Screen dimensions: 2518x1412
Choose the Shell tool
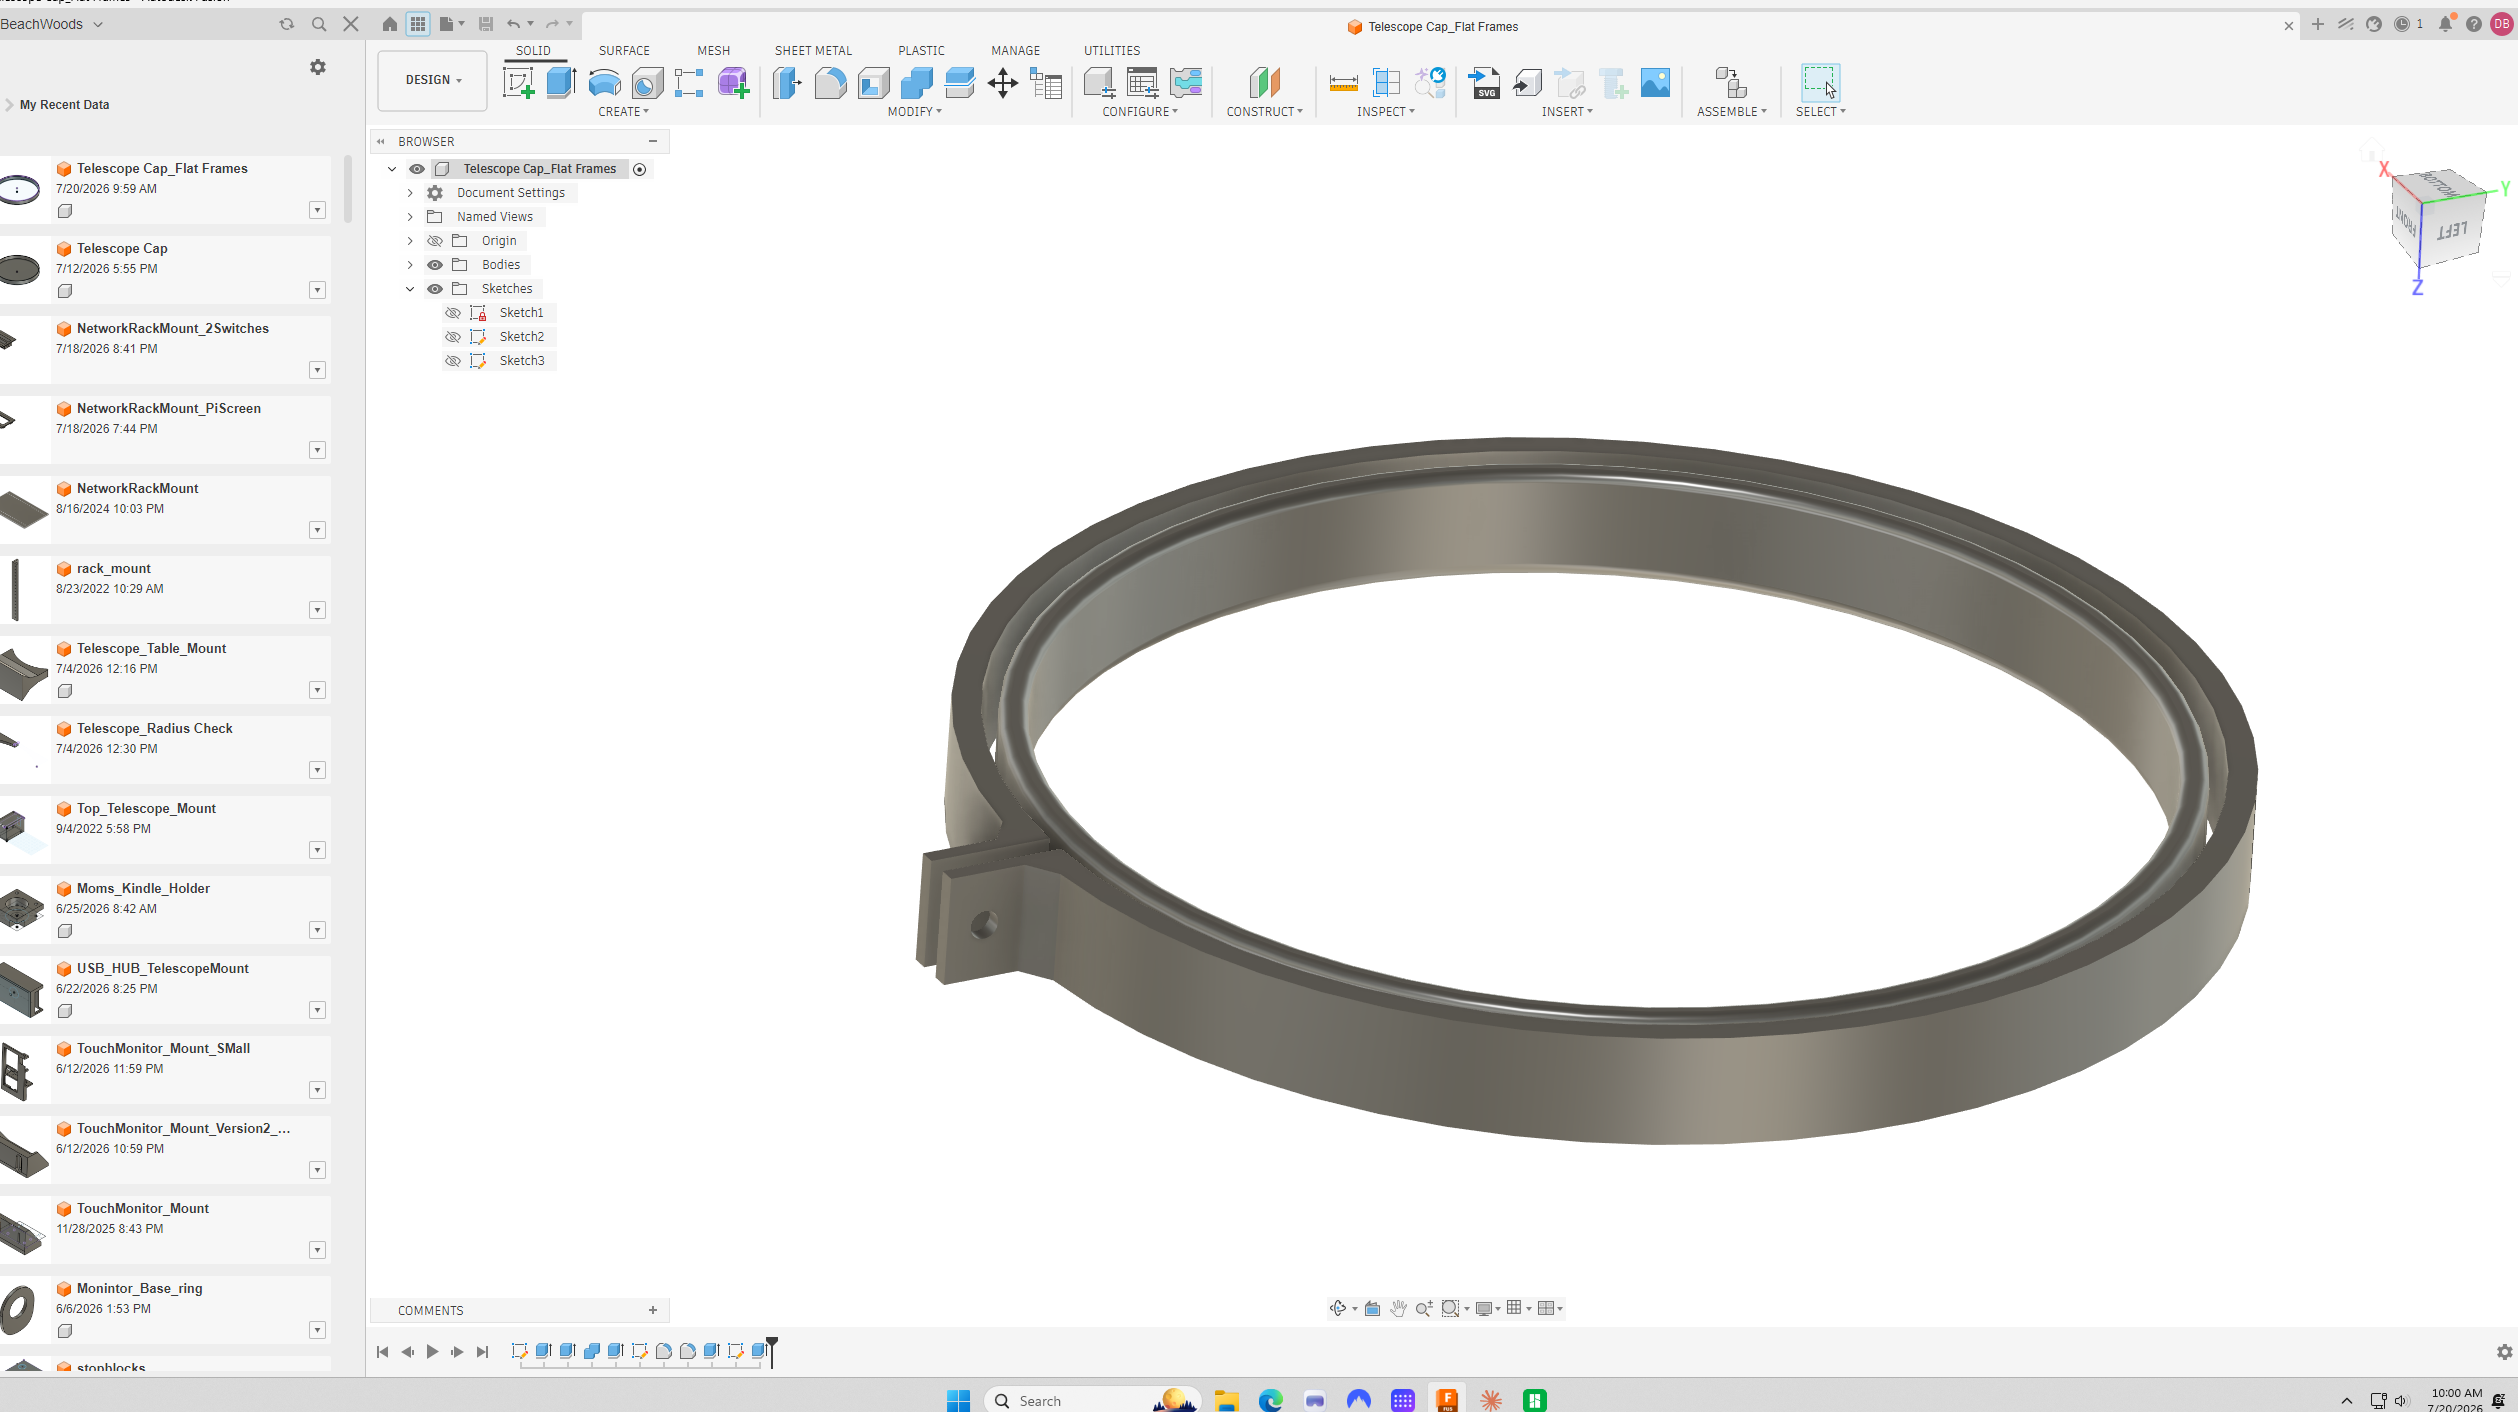click(x=873, y=83)
